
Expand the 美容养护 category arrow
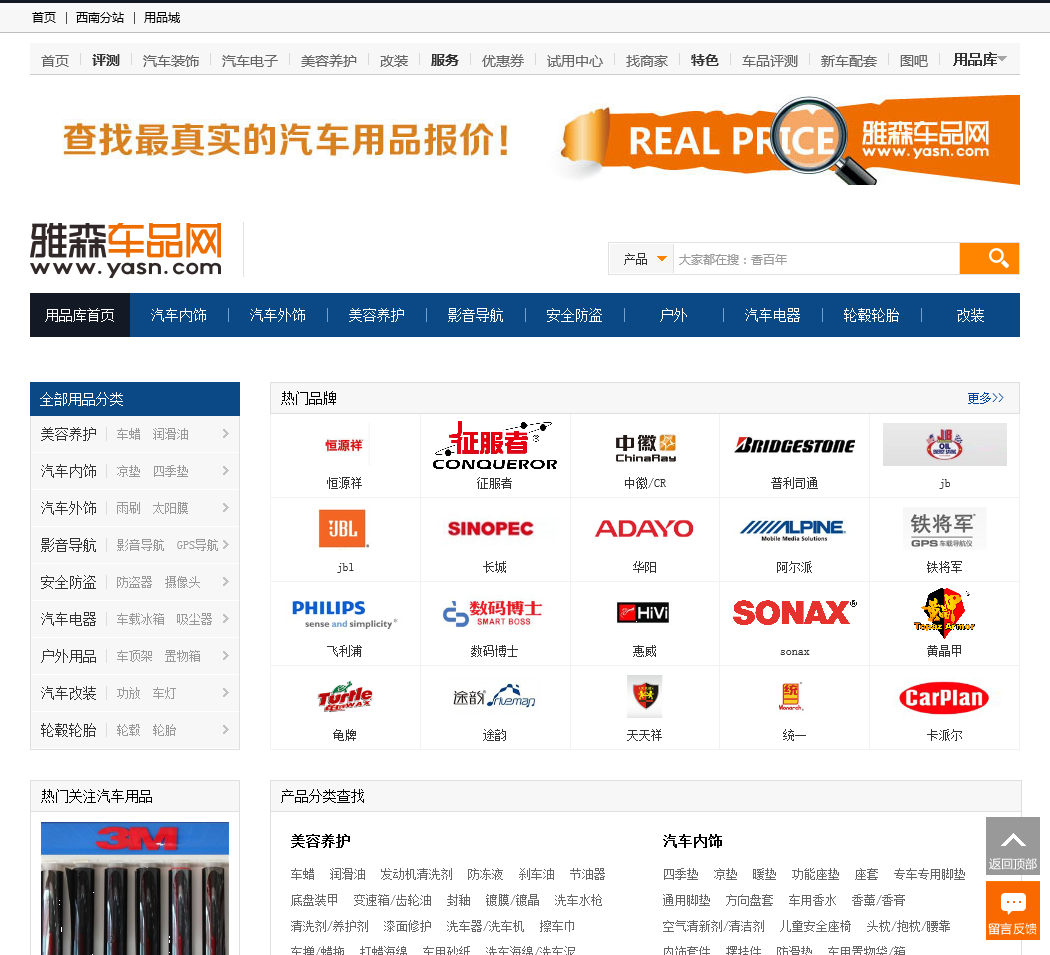[226, 434]
